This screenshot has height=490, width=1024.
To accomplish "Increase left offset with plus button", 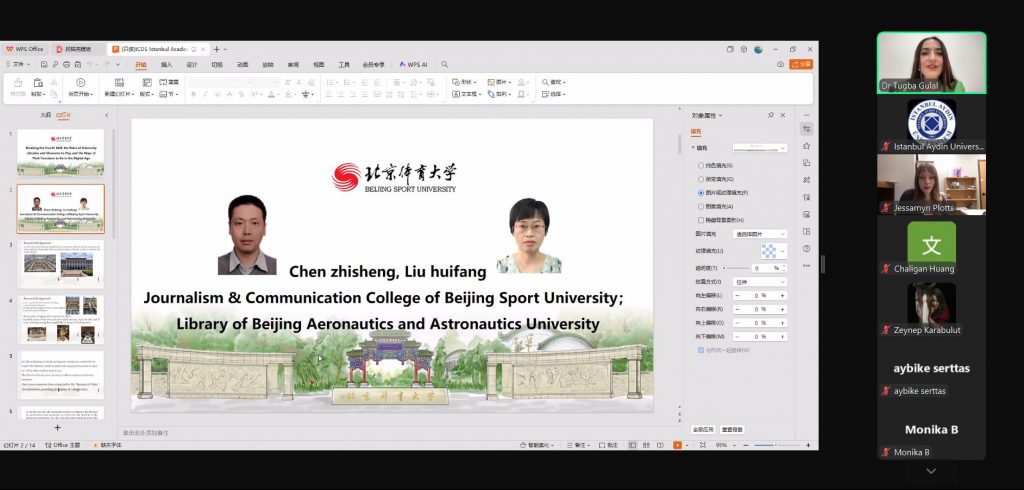I will click(x=782, y=296).
